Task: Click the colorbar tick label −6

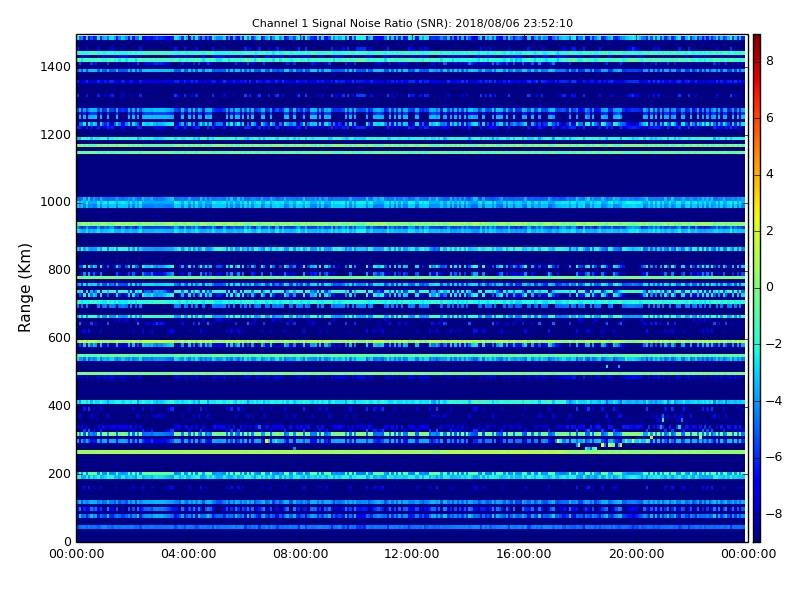Action: tap(773, 457)
